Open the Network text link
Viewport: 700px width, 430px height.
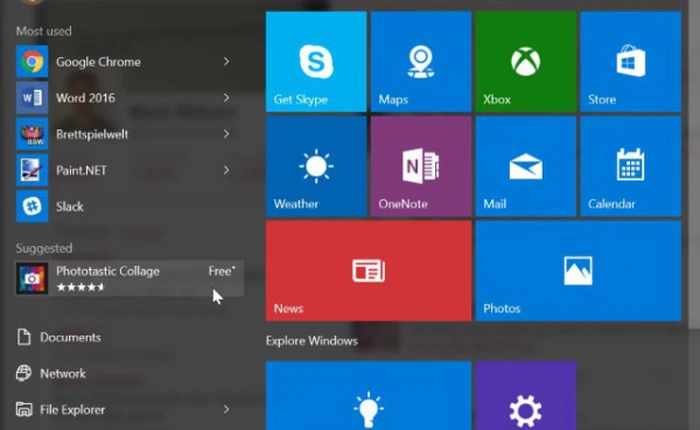click(62, 373)
